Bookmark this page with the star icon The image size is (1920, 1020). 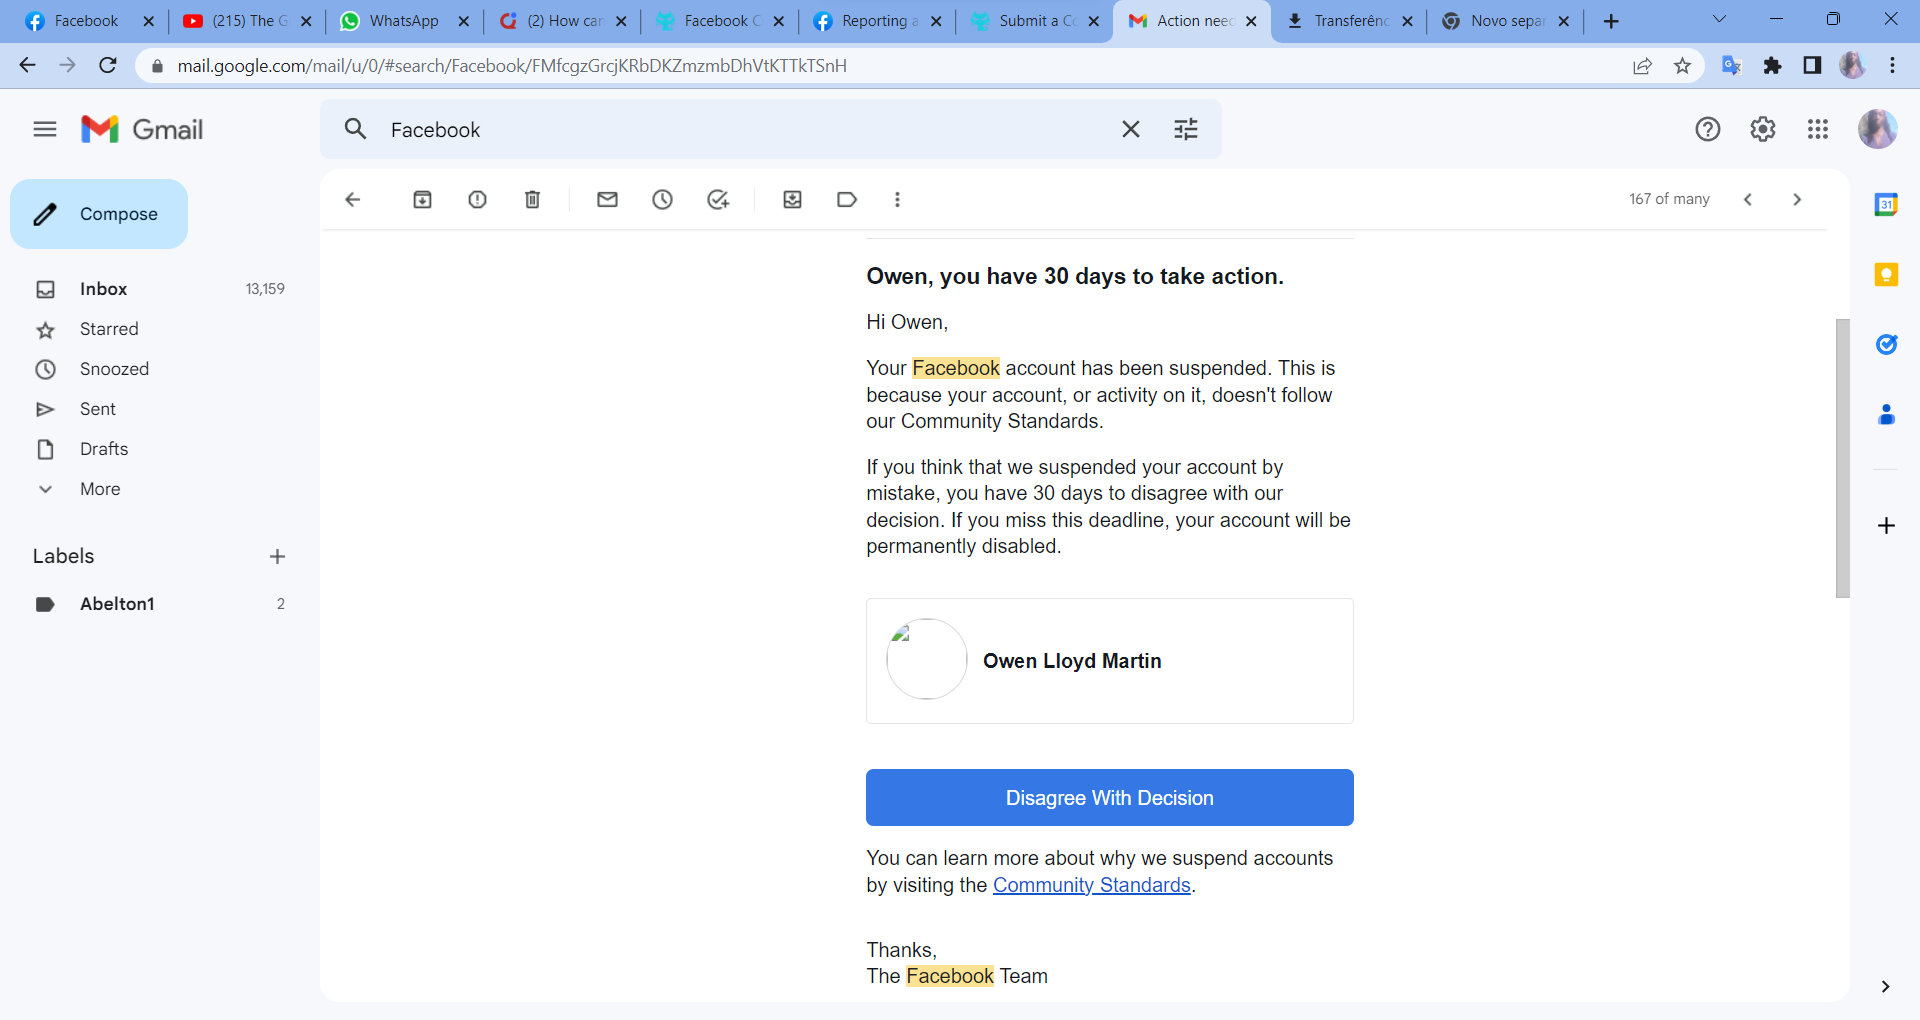click(x=1682, y=66)
